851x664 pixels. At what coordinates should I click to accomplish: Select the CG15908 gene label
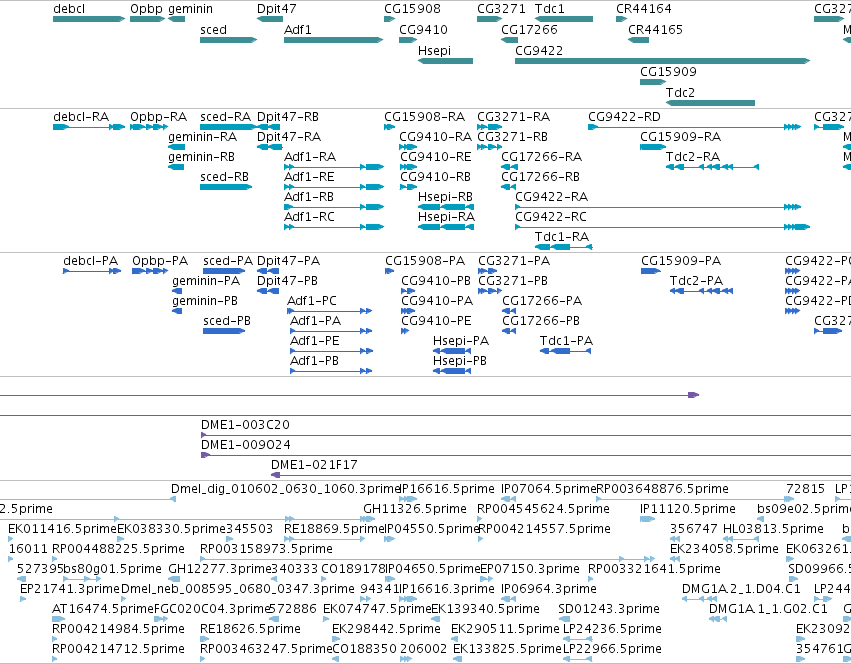tap(412, 9)
